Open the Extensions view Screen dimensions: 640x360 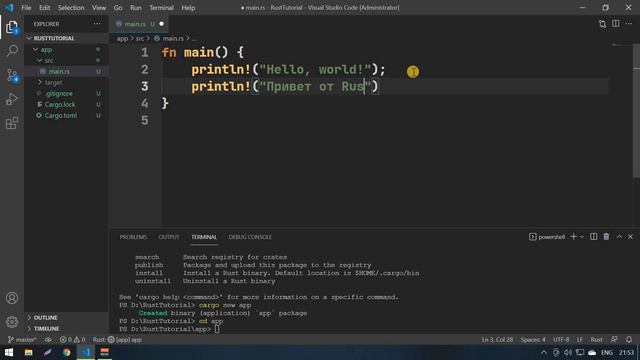point(12,123)
